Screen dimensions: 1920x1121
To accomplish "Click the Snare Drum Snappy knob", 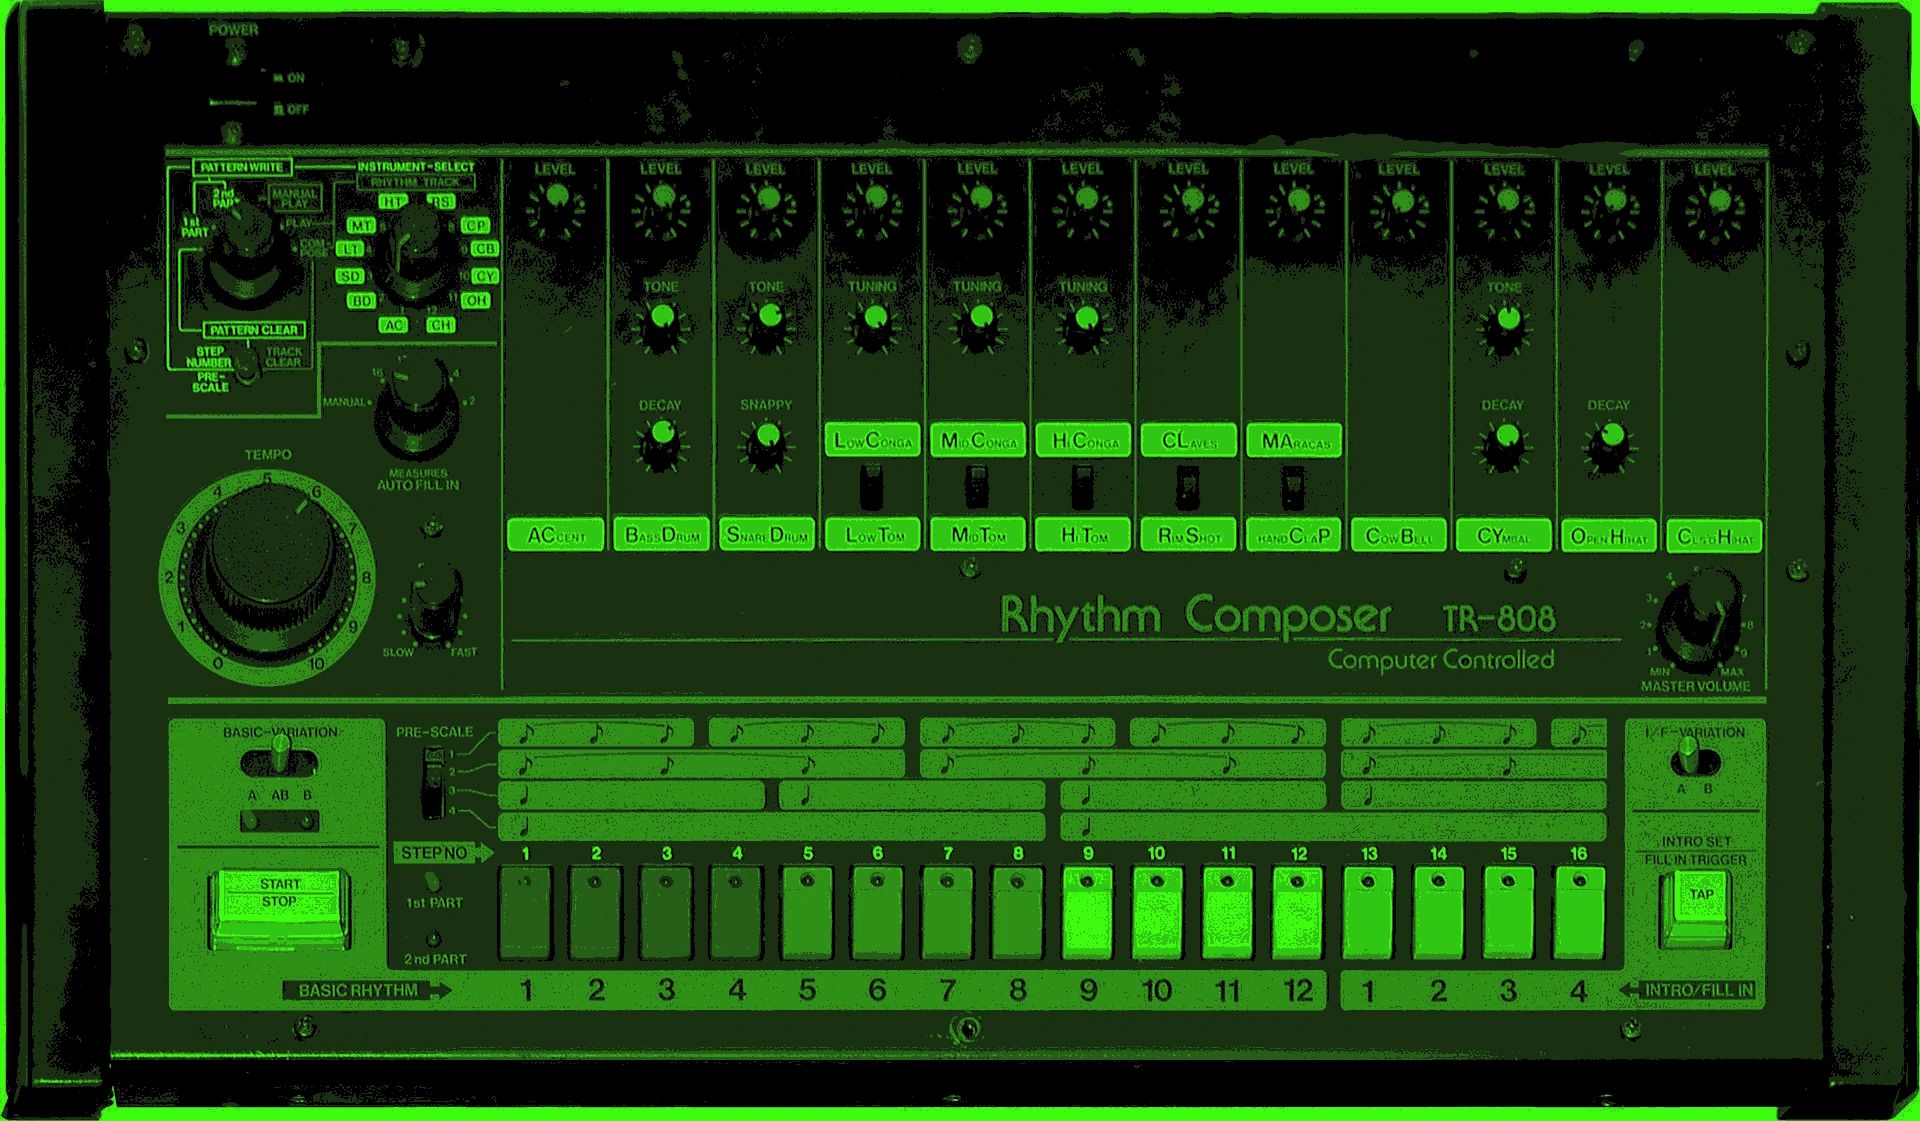I will click(765, 441).
